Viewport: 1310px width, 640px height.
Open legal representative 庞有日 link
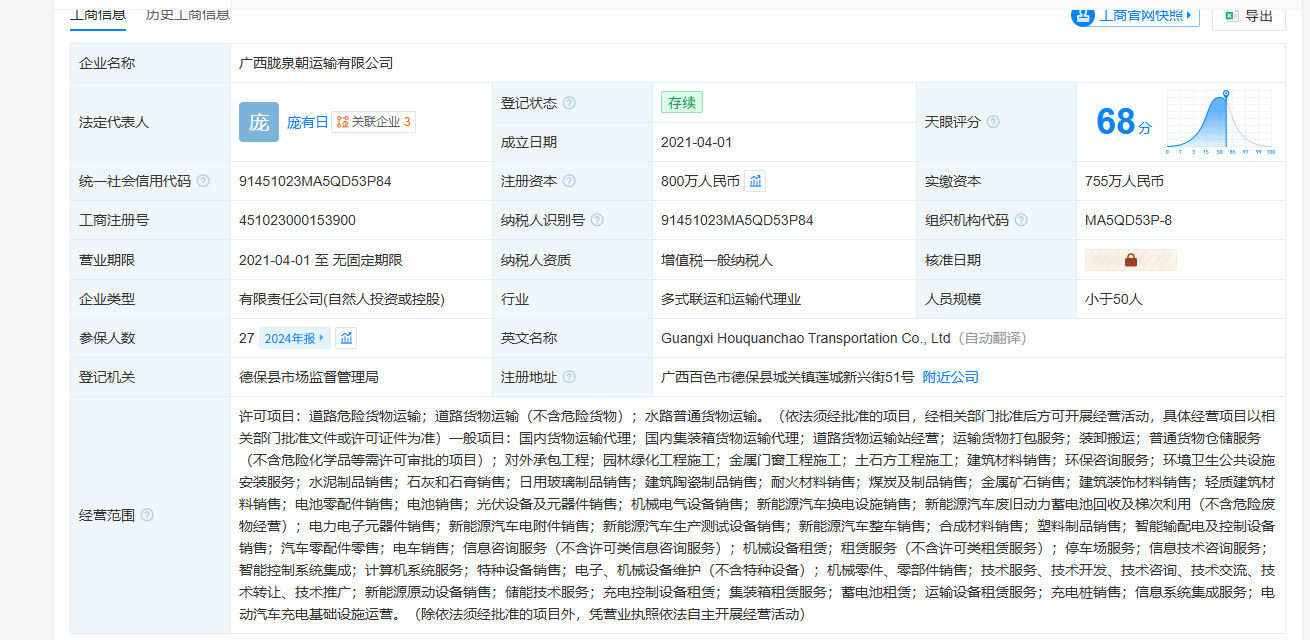(x=307, y=122)
